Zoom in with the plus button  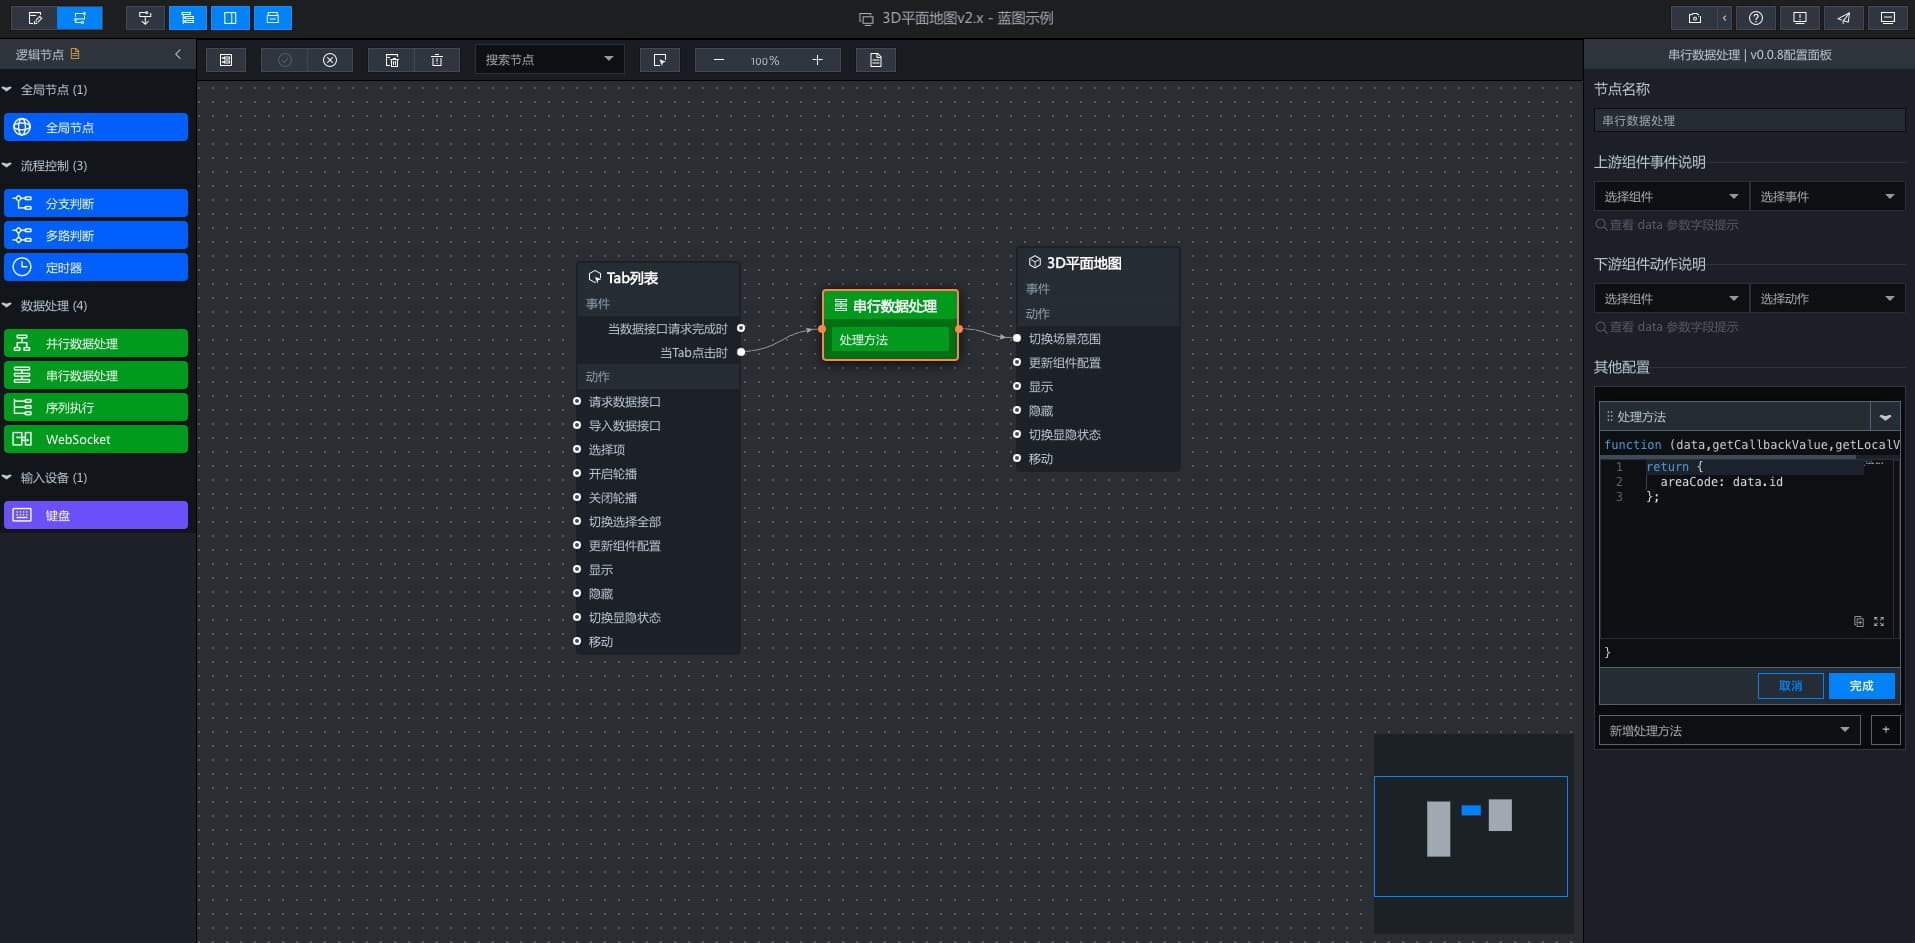(817, 60)
